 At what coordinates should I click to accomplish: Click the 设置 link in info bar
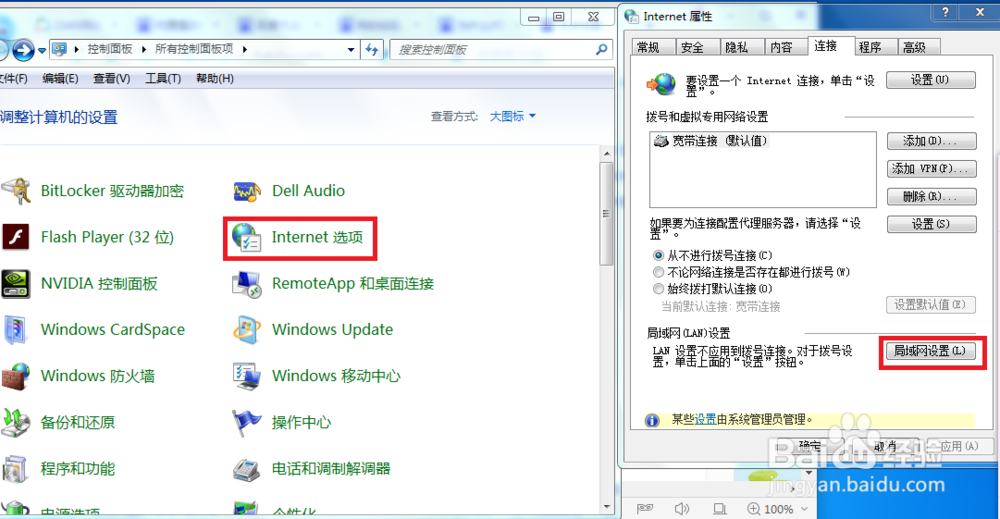pyautogui.click(x=705, y=420)
